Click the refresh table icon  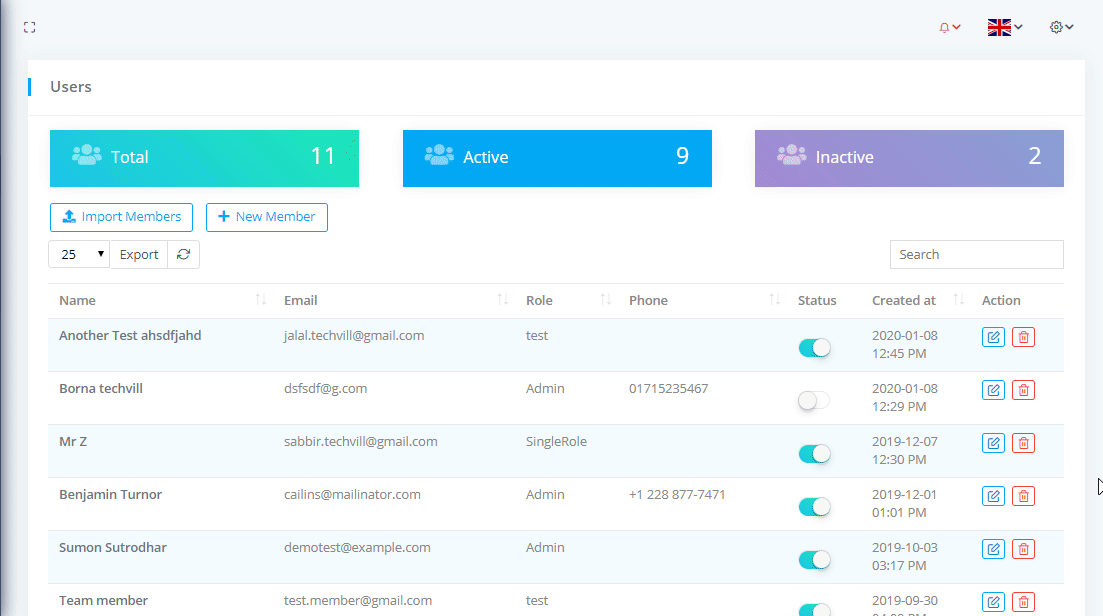183,255
